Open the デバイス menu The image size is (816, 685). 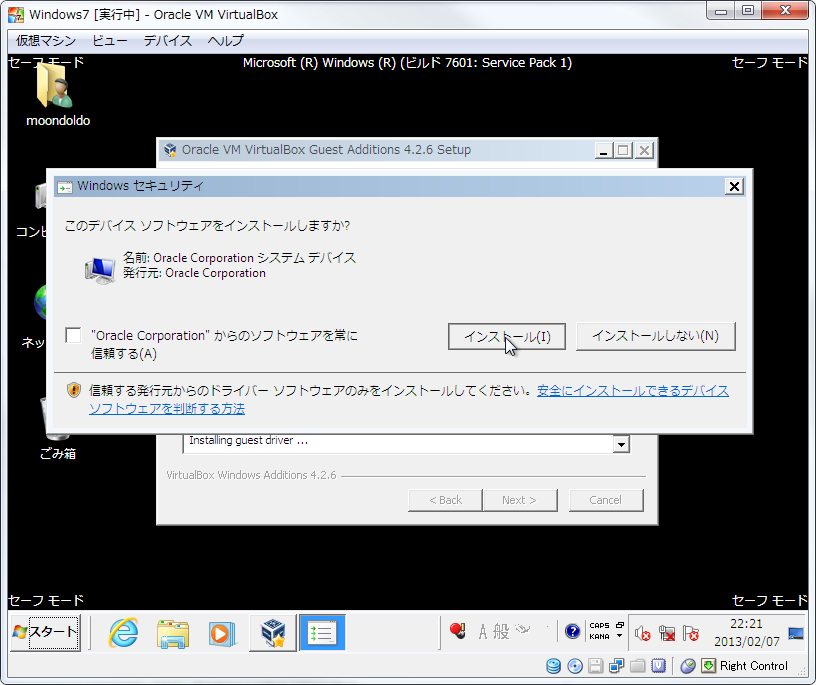pos(167,41)
